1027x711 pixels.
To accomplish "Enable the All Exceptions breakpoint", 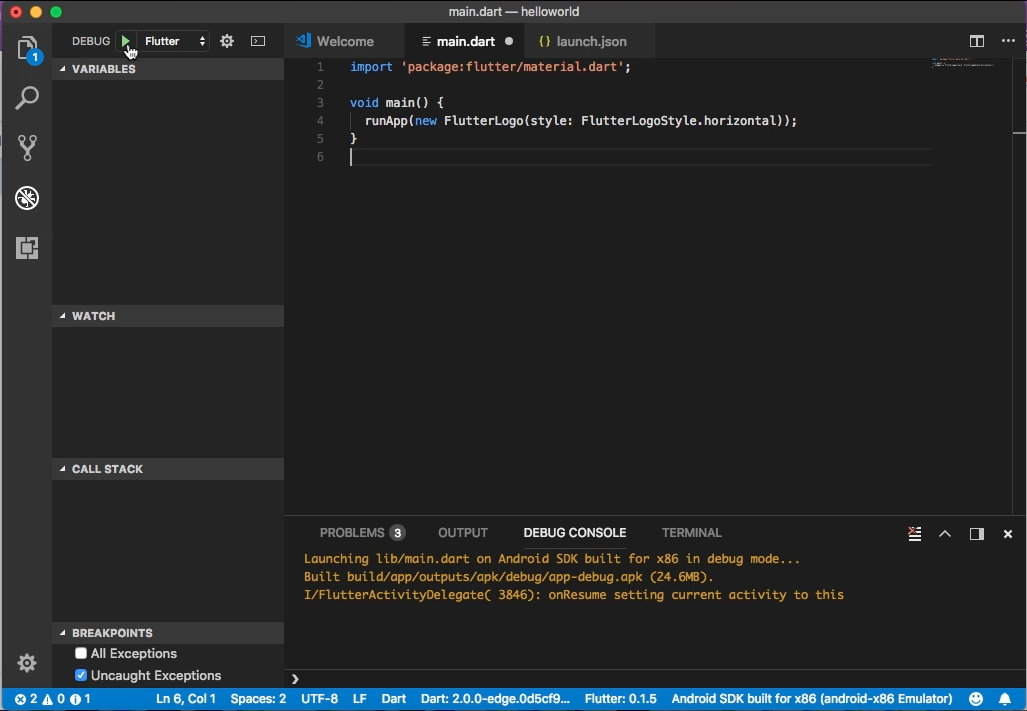I will click(81, 653).
